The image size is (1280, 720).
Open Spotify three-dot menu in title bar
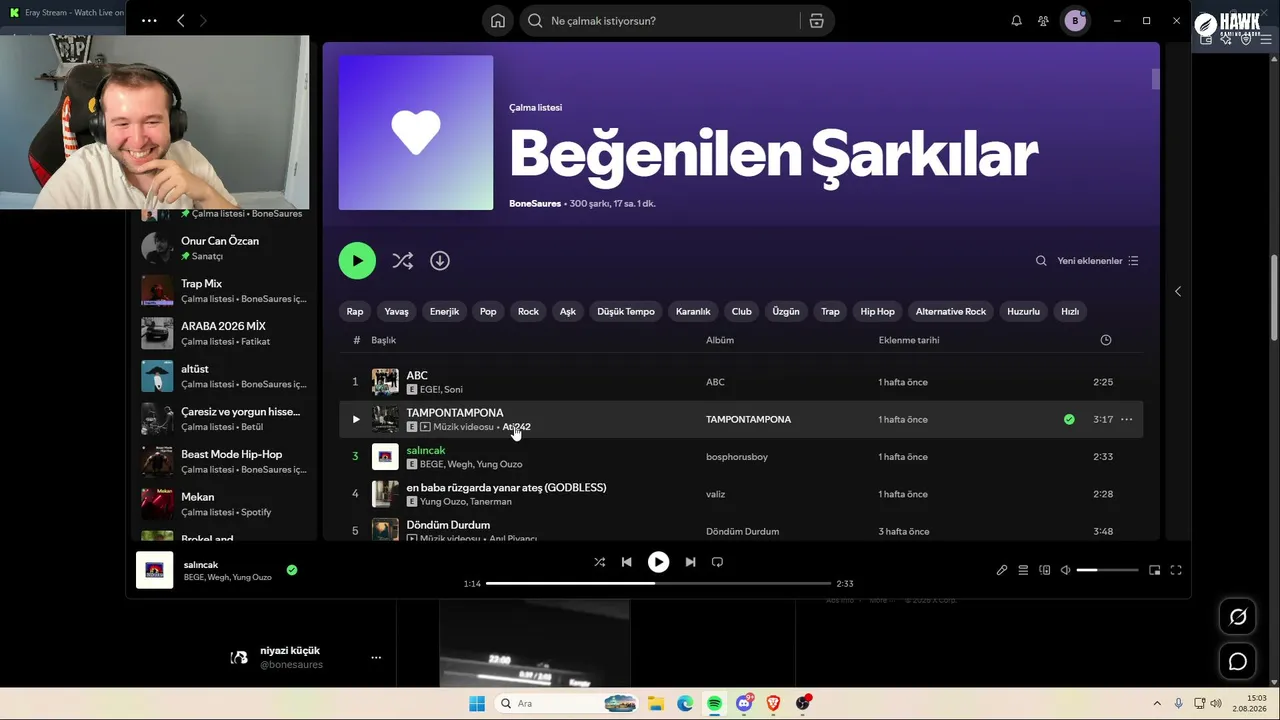pyautogui.click(x=149, y=21)
